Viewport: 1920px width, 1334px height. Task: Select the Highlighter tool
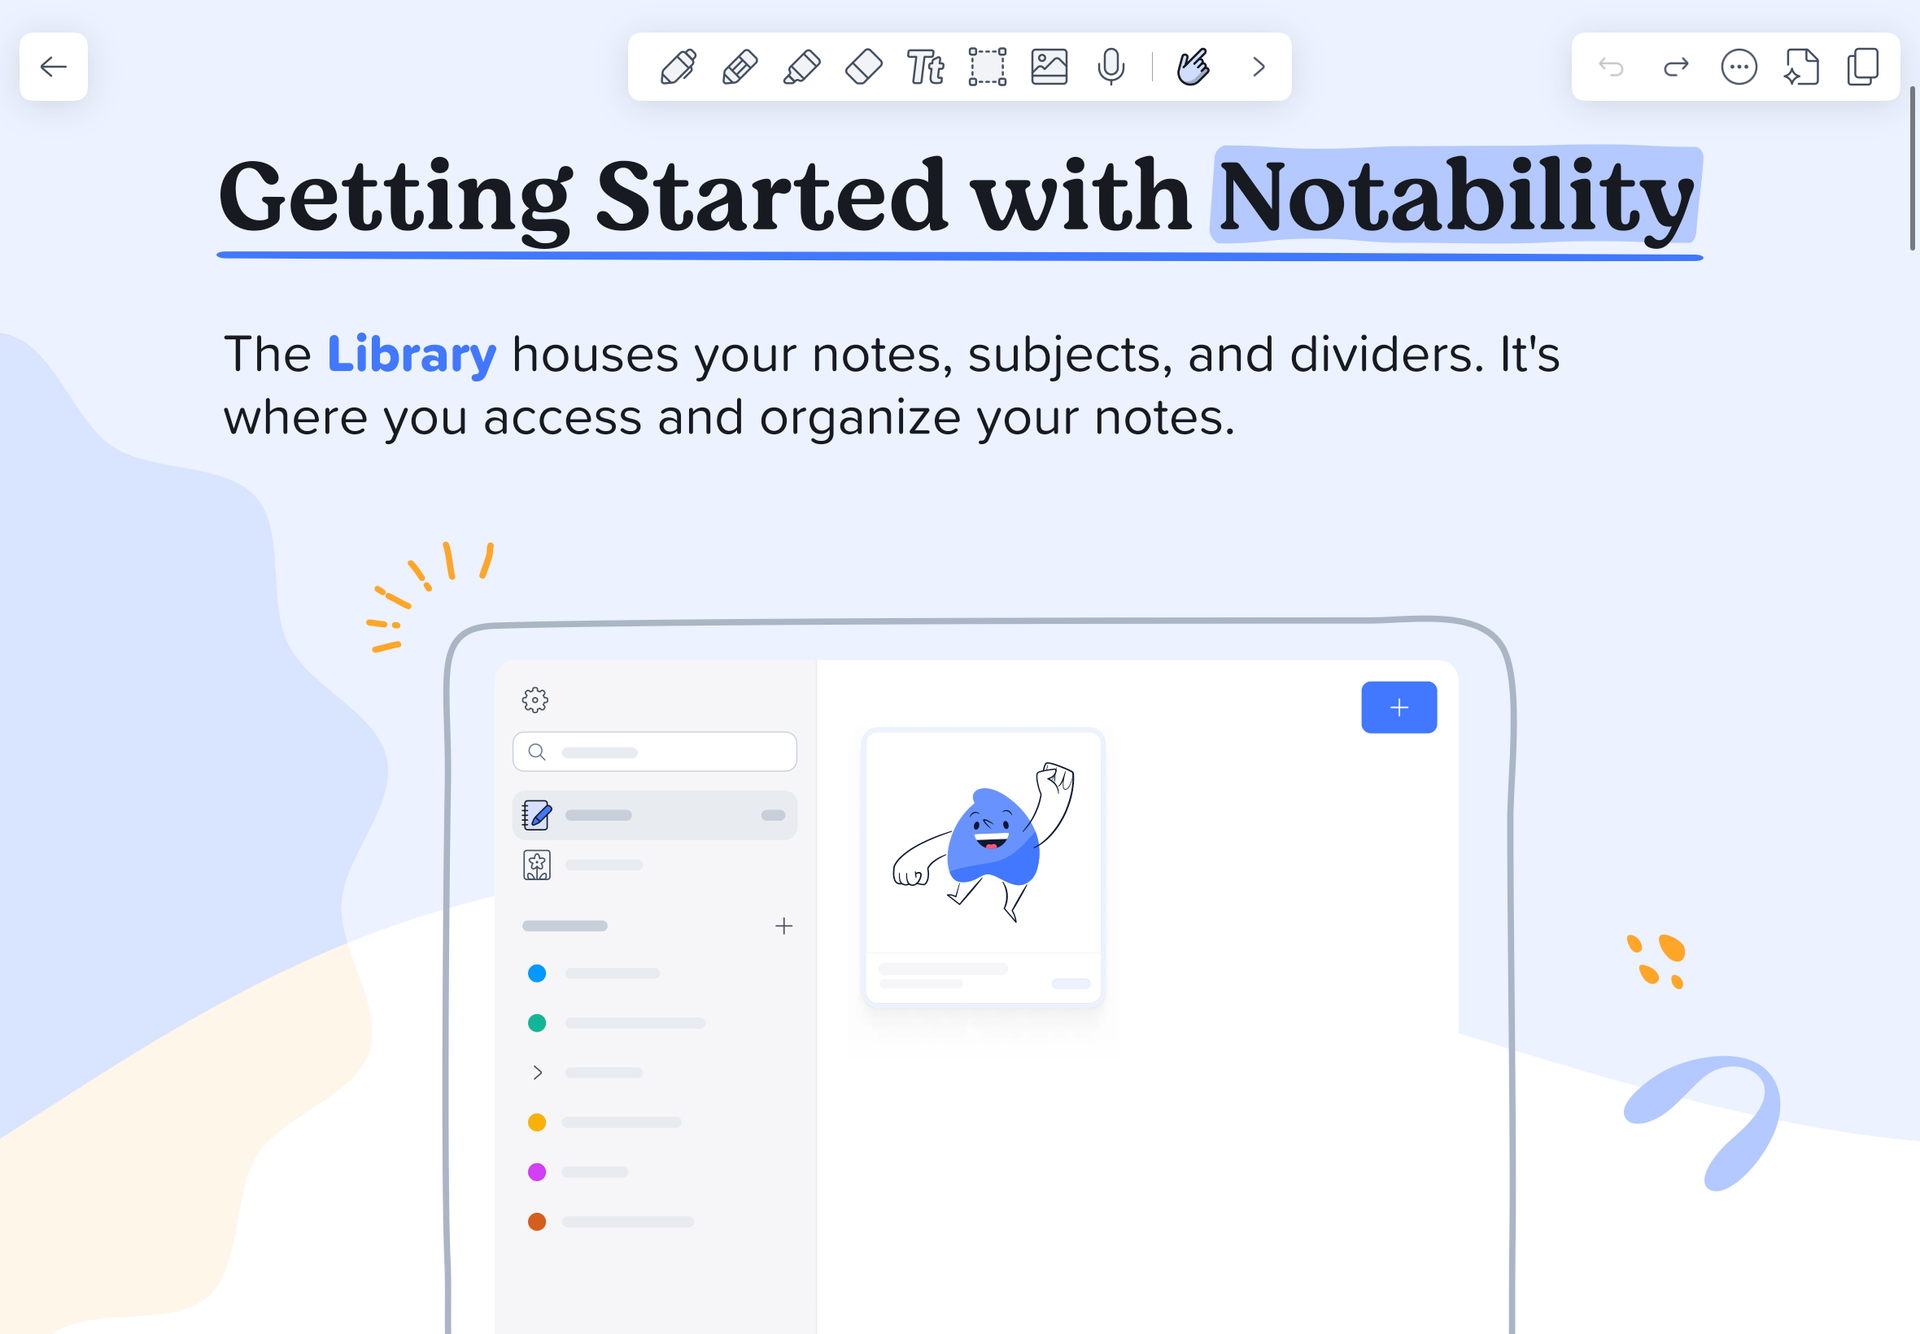(802, 67)
